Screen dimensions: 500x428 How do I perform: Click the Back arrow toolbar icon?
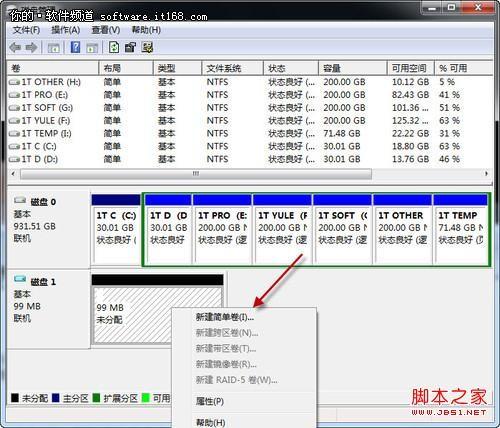coord(15,48)
